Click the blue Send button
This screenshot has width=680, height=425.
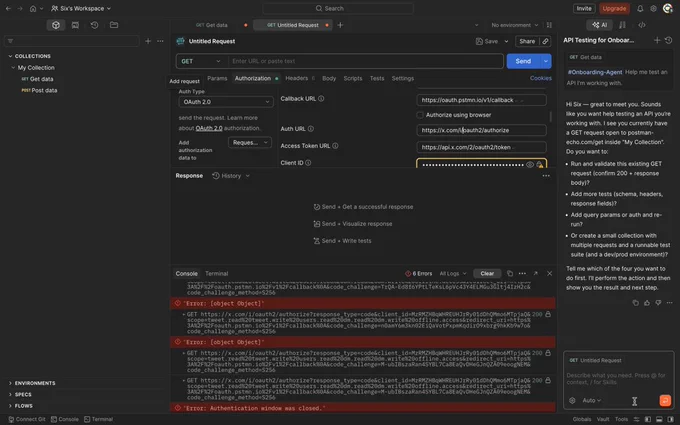coord(523,61)
